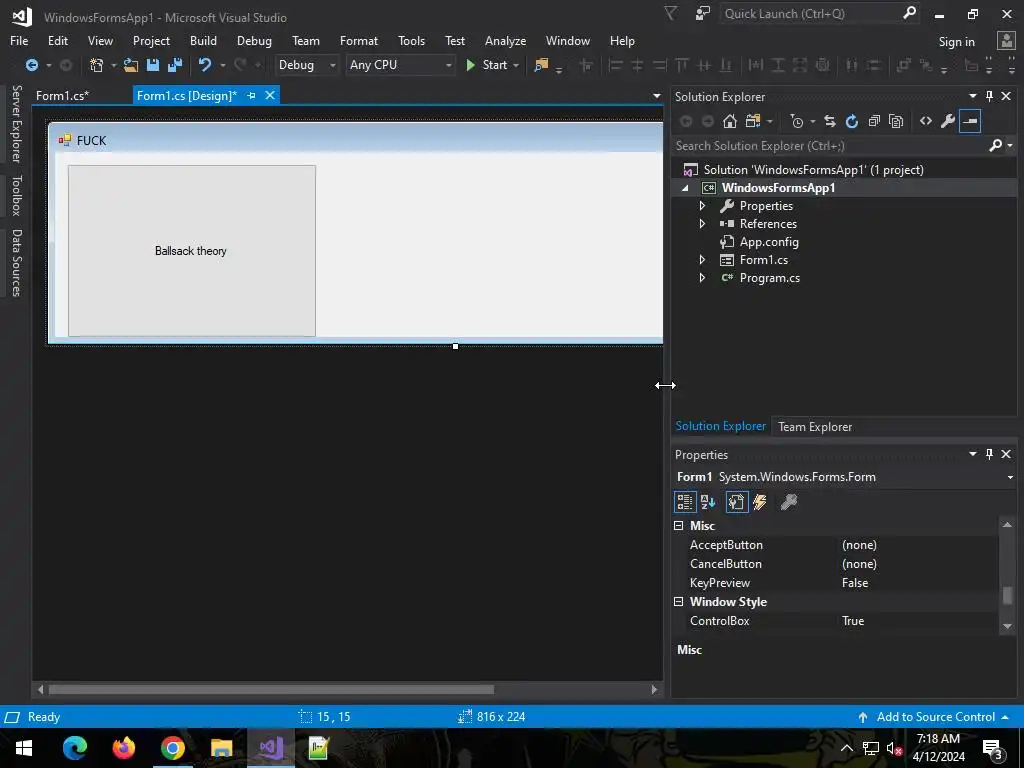
Task: Click the Find in Files toolbar icon
Action: (x=541, y=65)
